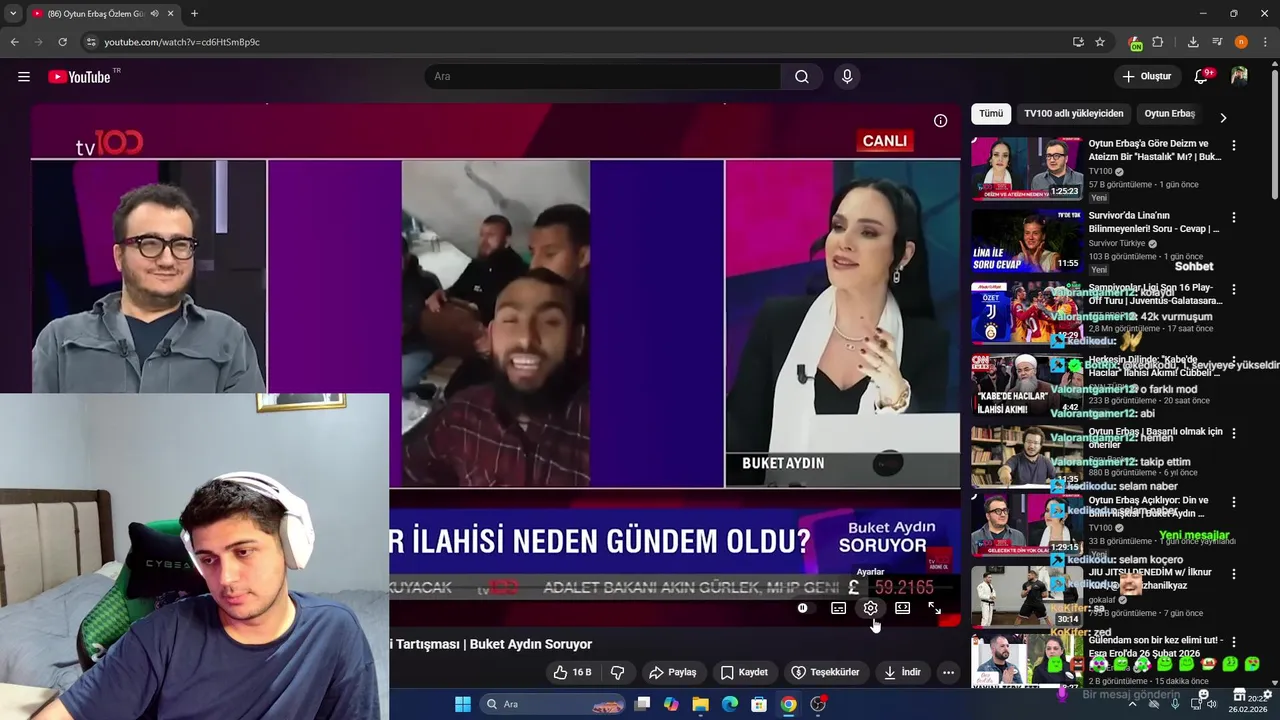Open menu for Survivor'da Lina'nın video
Viewport: 1280px width, 720px height.
tap(1233, 217)
